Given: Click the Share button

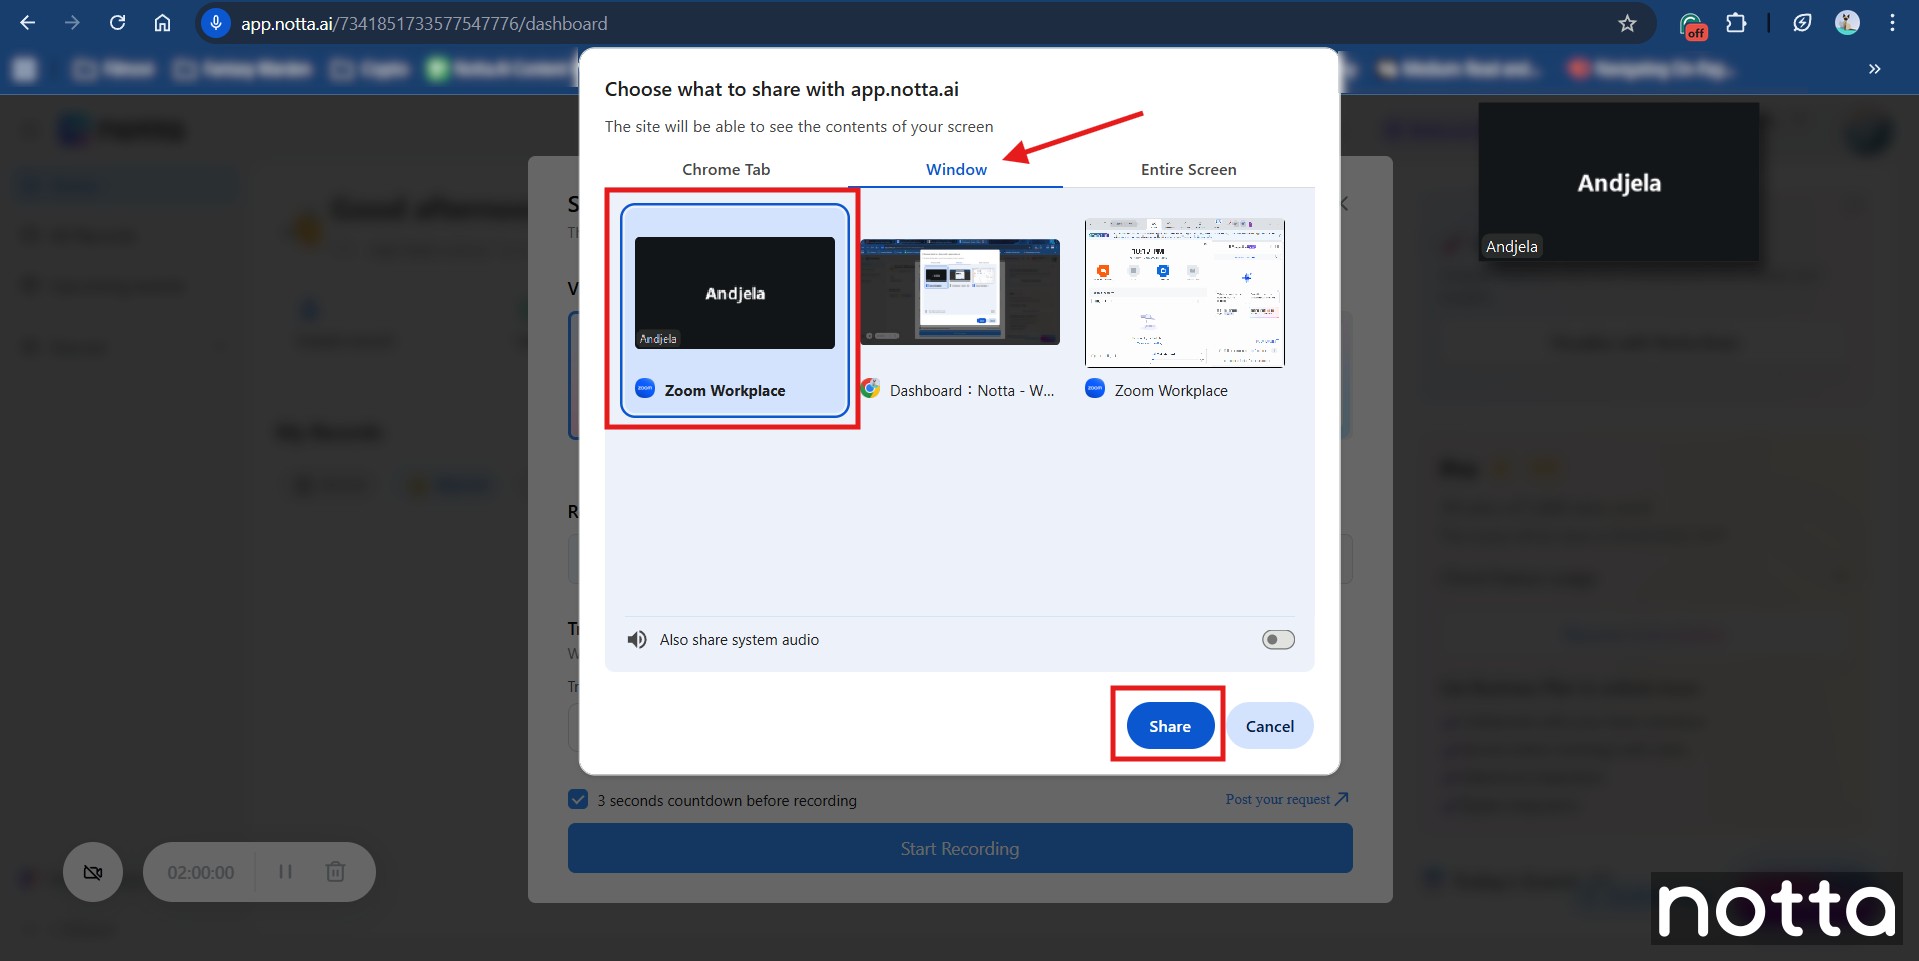Looking at the screenshot, I should click(x=1169, y=726).
